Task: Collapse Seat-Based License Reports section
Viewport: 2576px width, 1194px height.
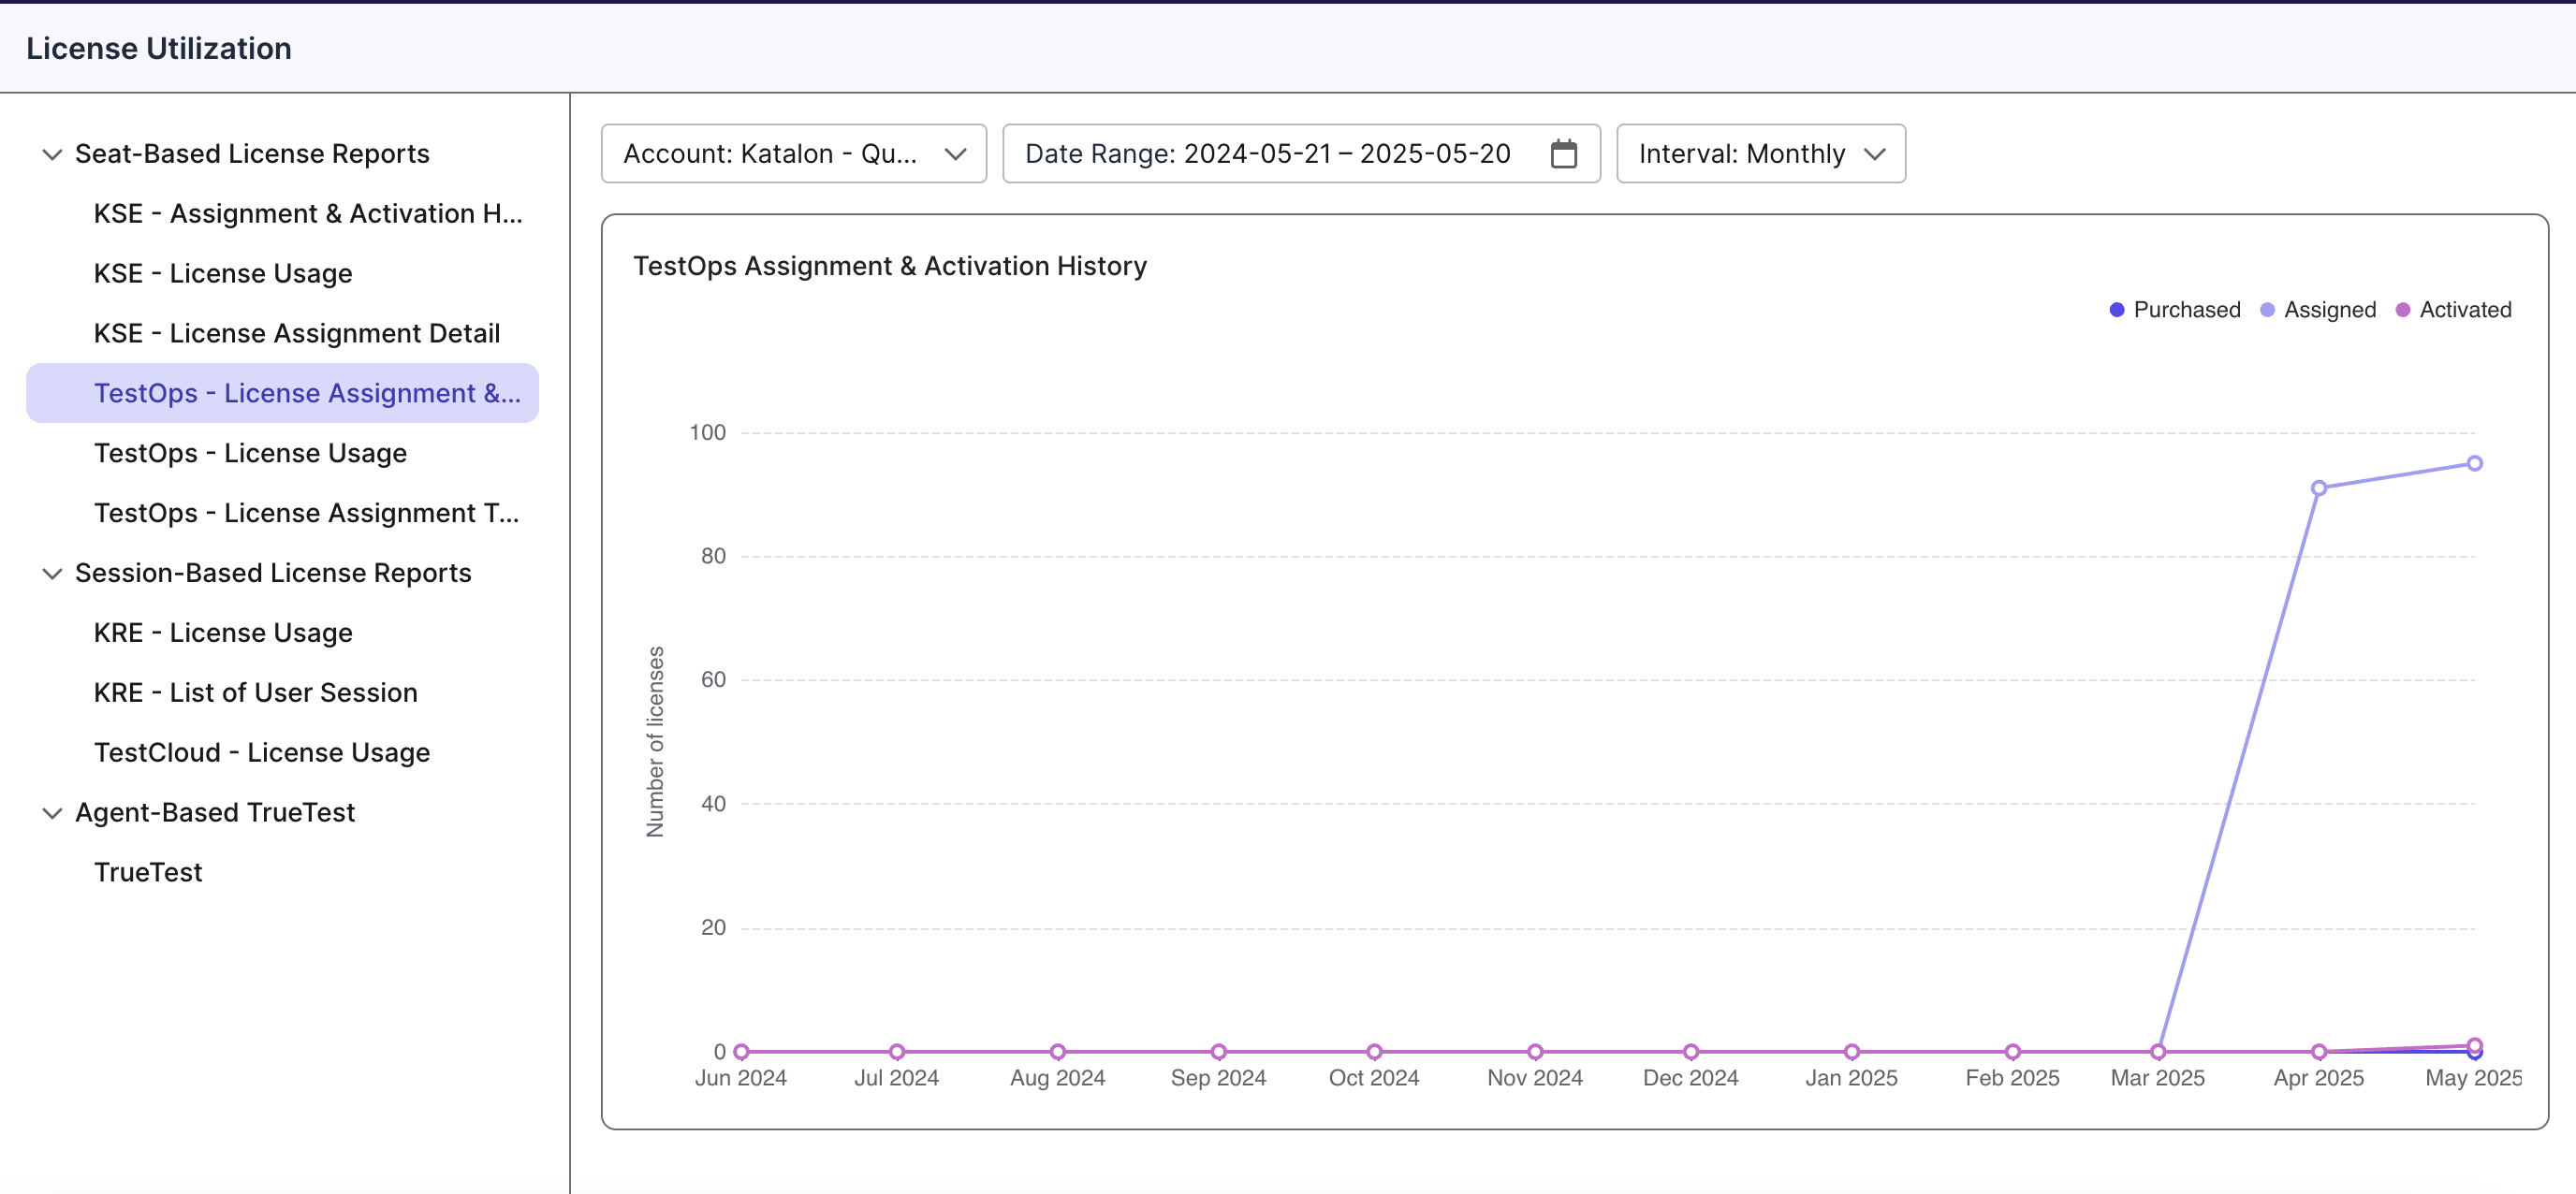Action: click(52, 154)
